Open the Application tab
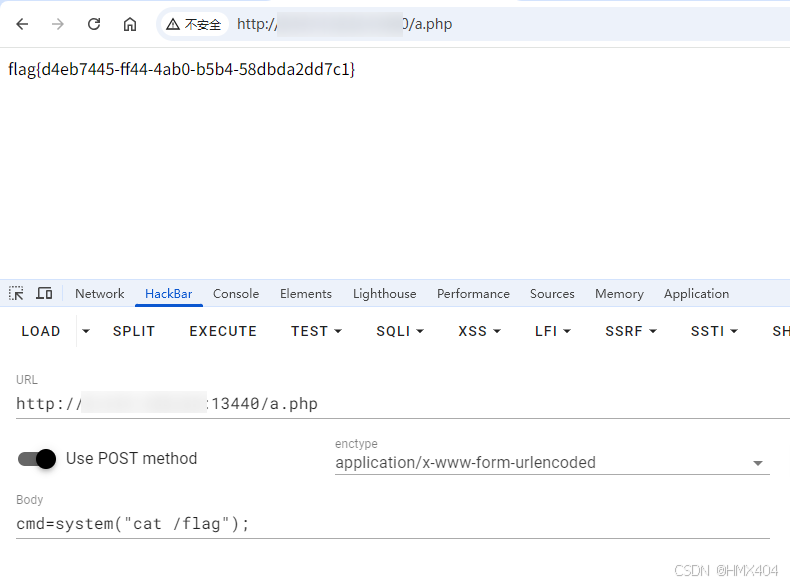The height and width of the screenshot is (584, 790). [696, 294]
